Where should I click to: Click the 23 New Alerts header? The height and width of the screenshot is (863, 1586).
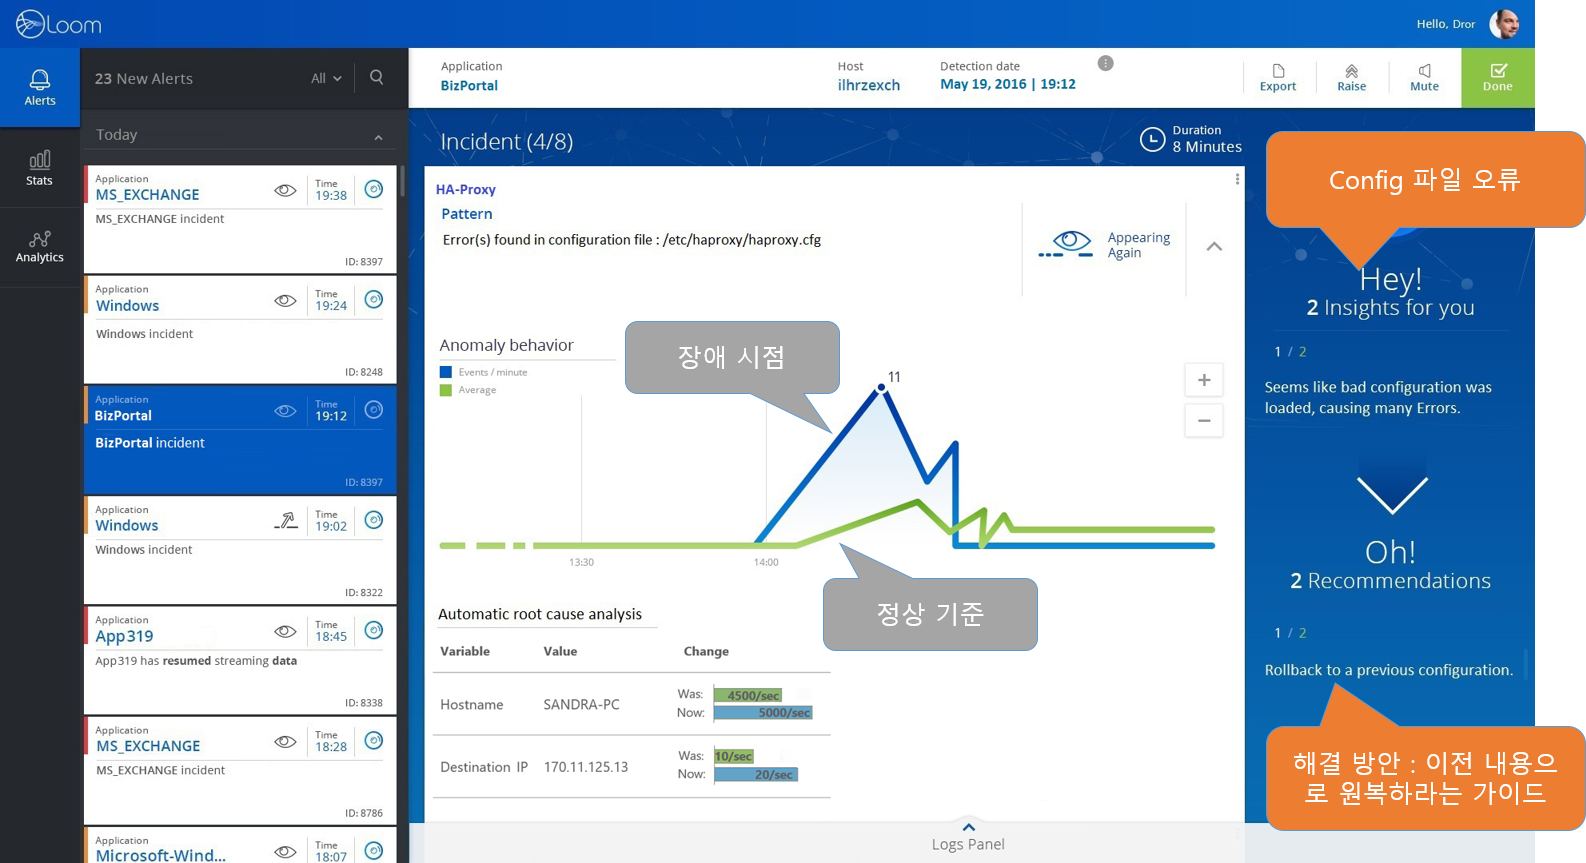click(144, 78)
